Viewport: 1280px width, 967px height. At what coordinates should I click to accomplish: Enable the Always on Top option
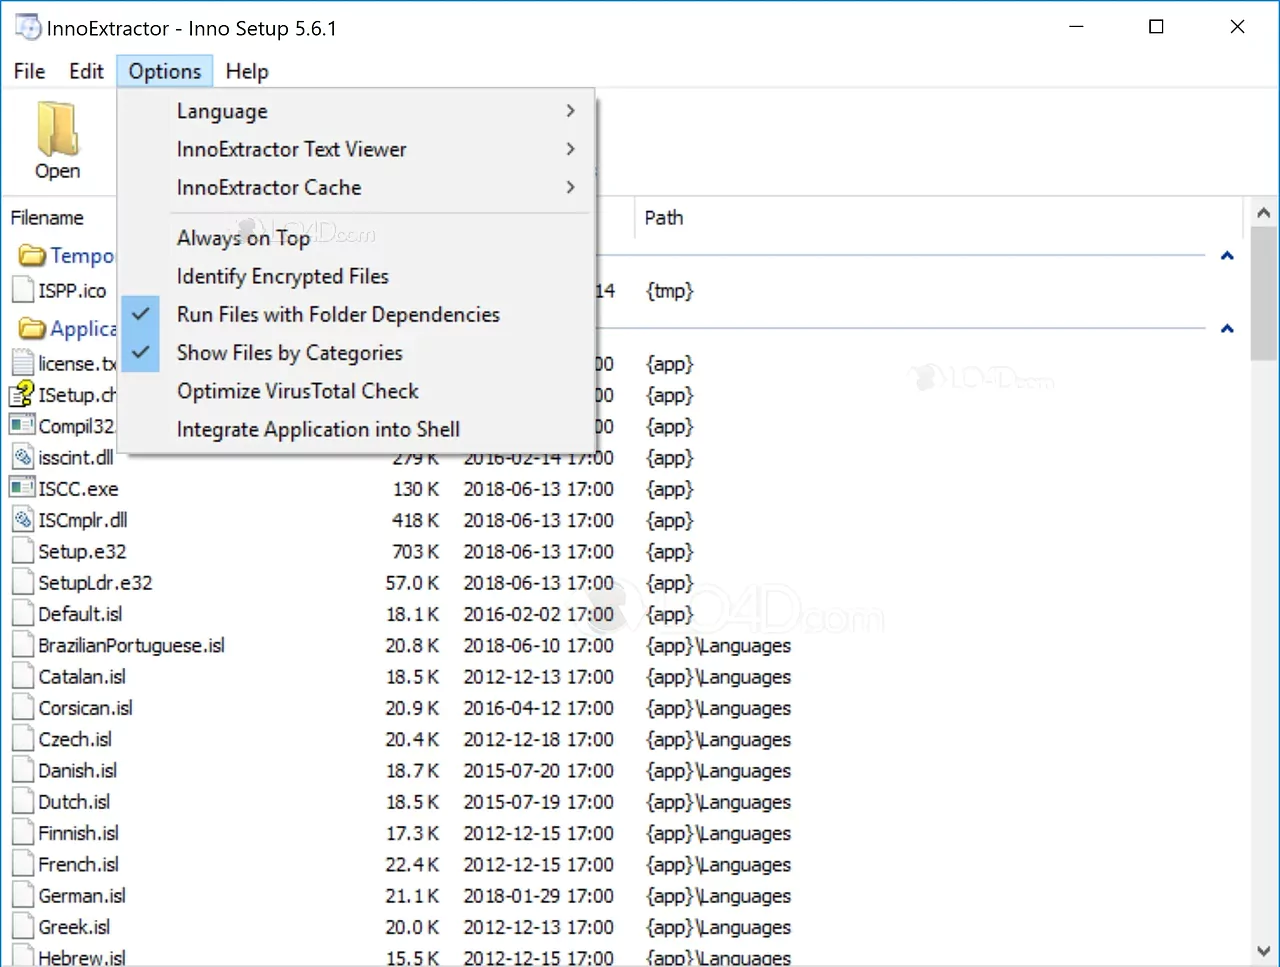click(243, 238)
